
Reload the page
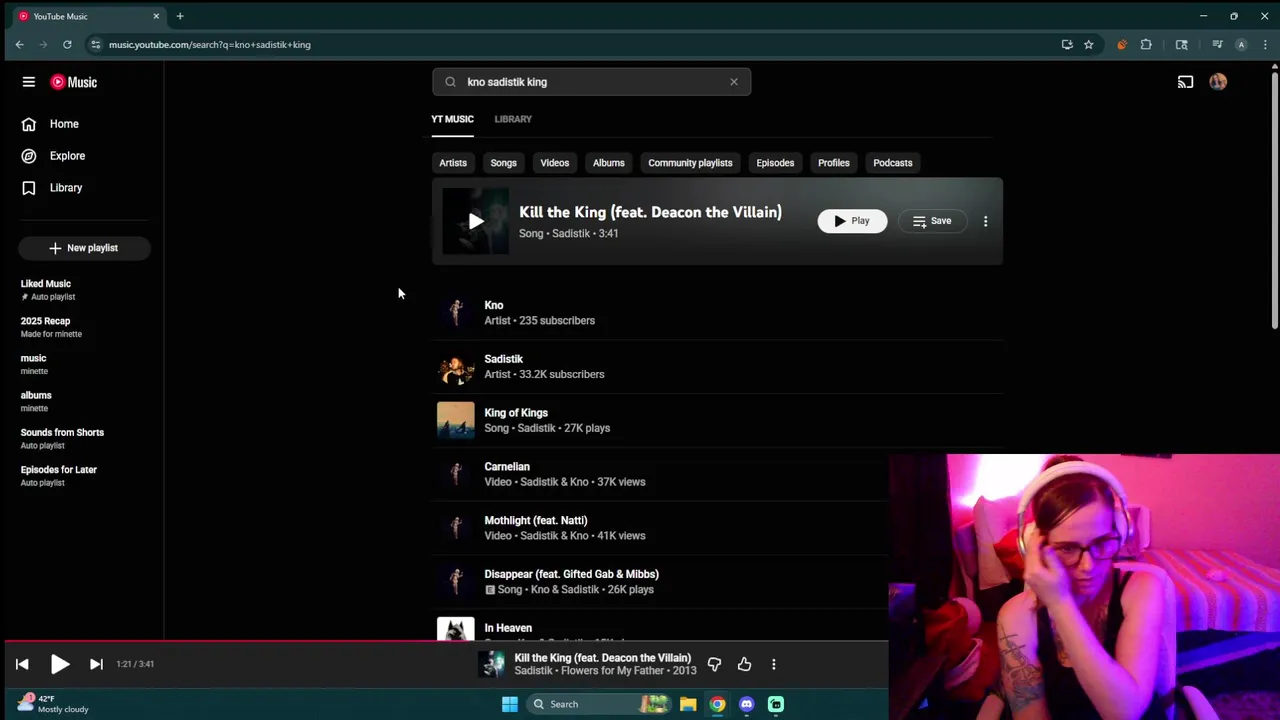pos(67,45)
